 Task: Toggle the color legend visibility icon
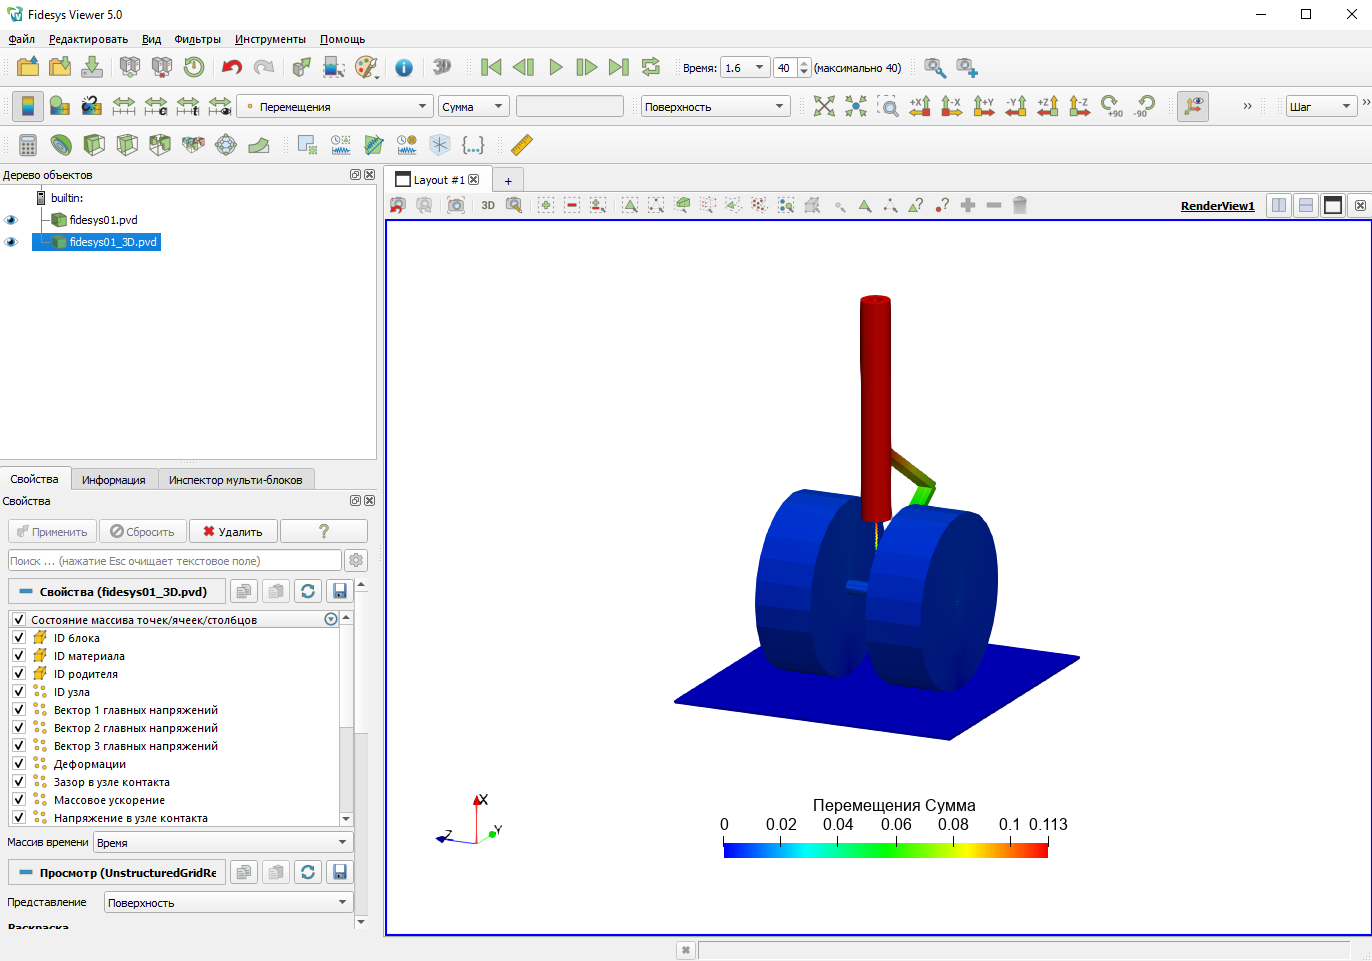(27, 106)
